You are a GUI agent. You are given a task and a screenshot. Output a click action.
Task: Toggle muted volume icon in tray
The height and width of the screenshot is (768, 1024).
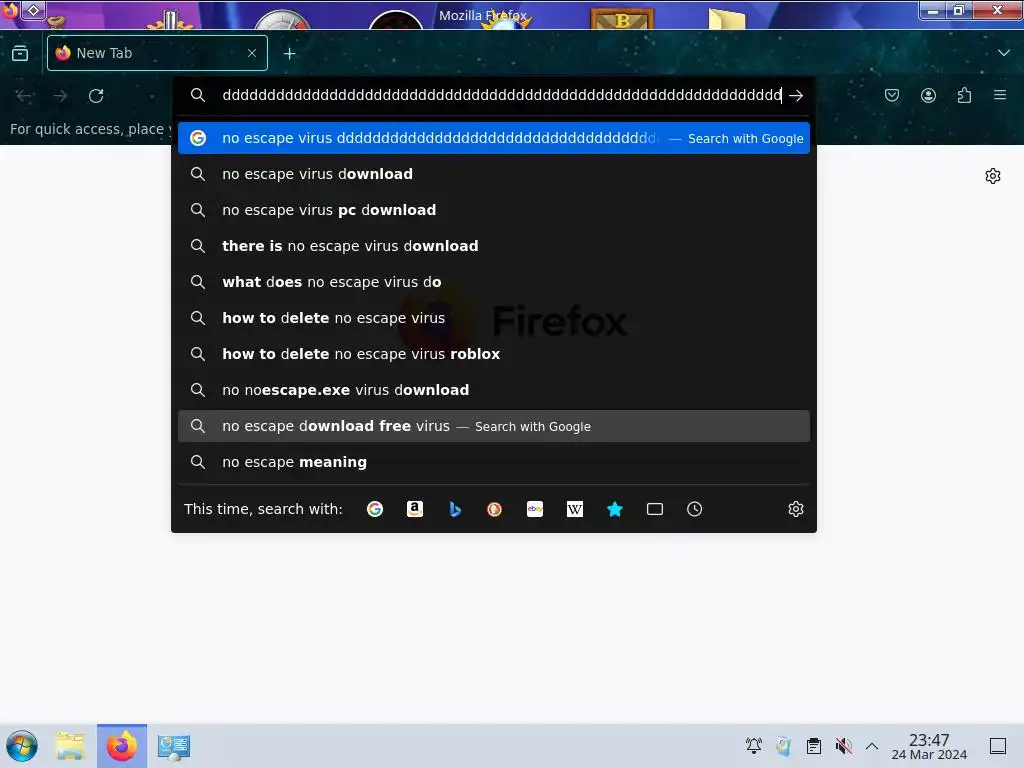(844, 746)
